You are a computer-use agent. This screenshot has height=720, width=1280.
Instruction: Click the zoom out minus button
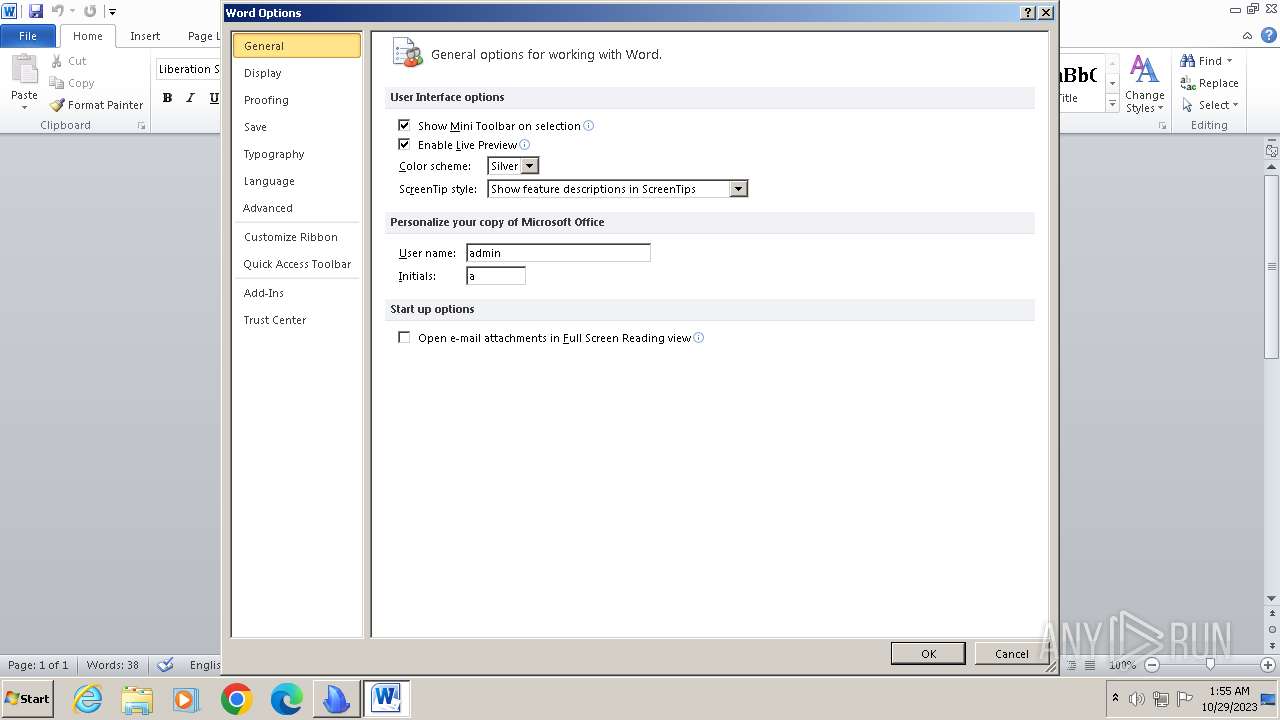[x=1152, y=665]
